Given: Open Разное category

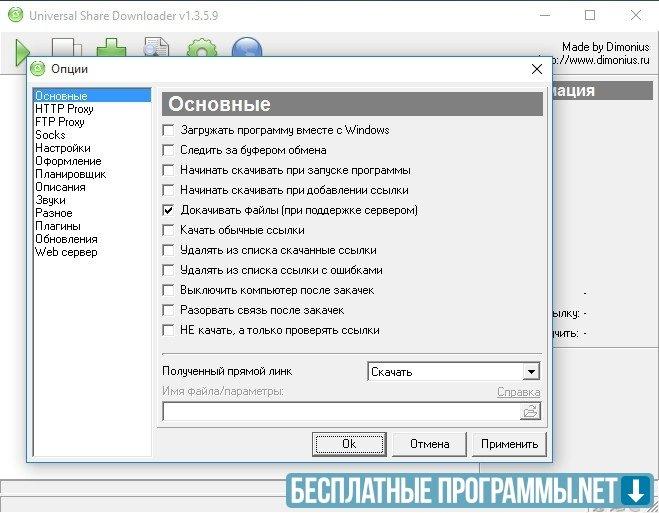Looking at the screenshot, I should click(54, 213).
